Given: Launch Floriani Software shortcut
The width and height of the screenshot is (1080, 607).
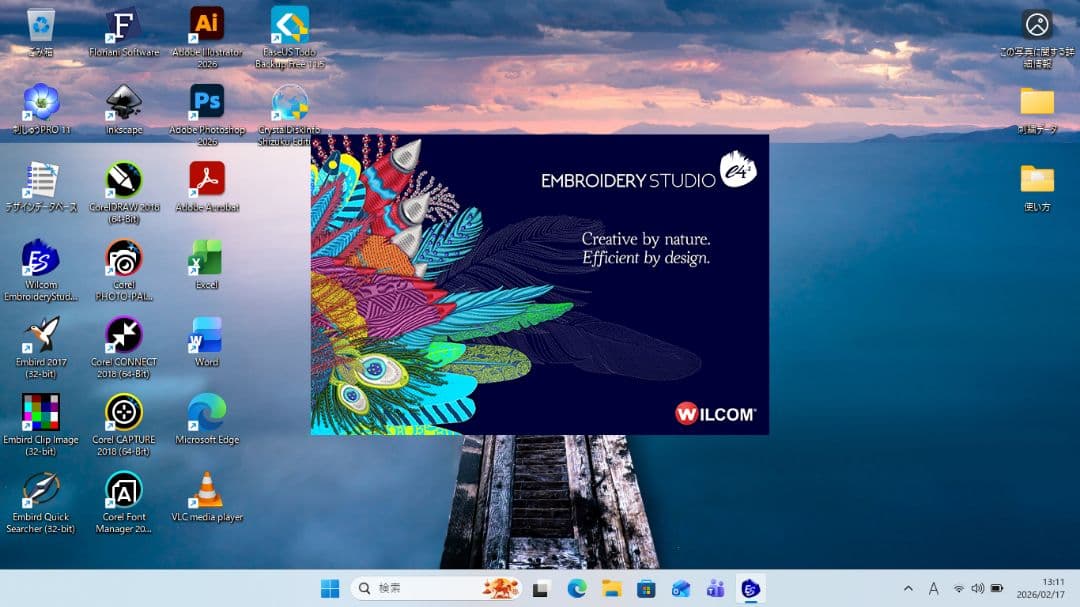Looking at the screenshot, I should 123,31.
